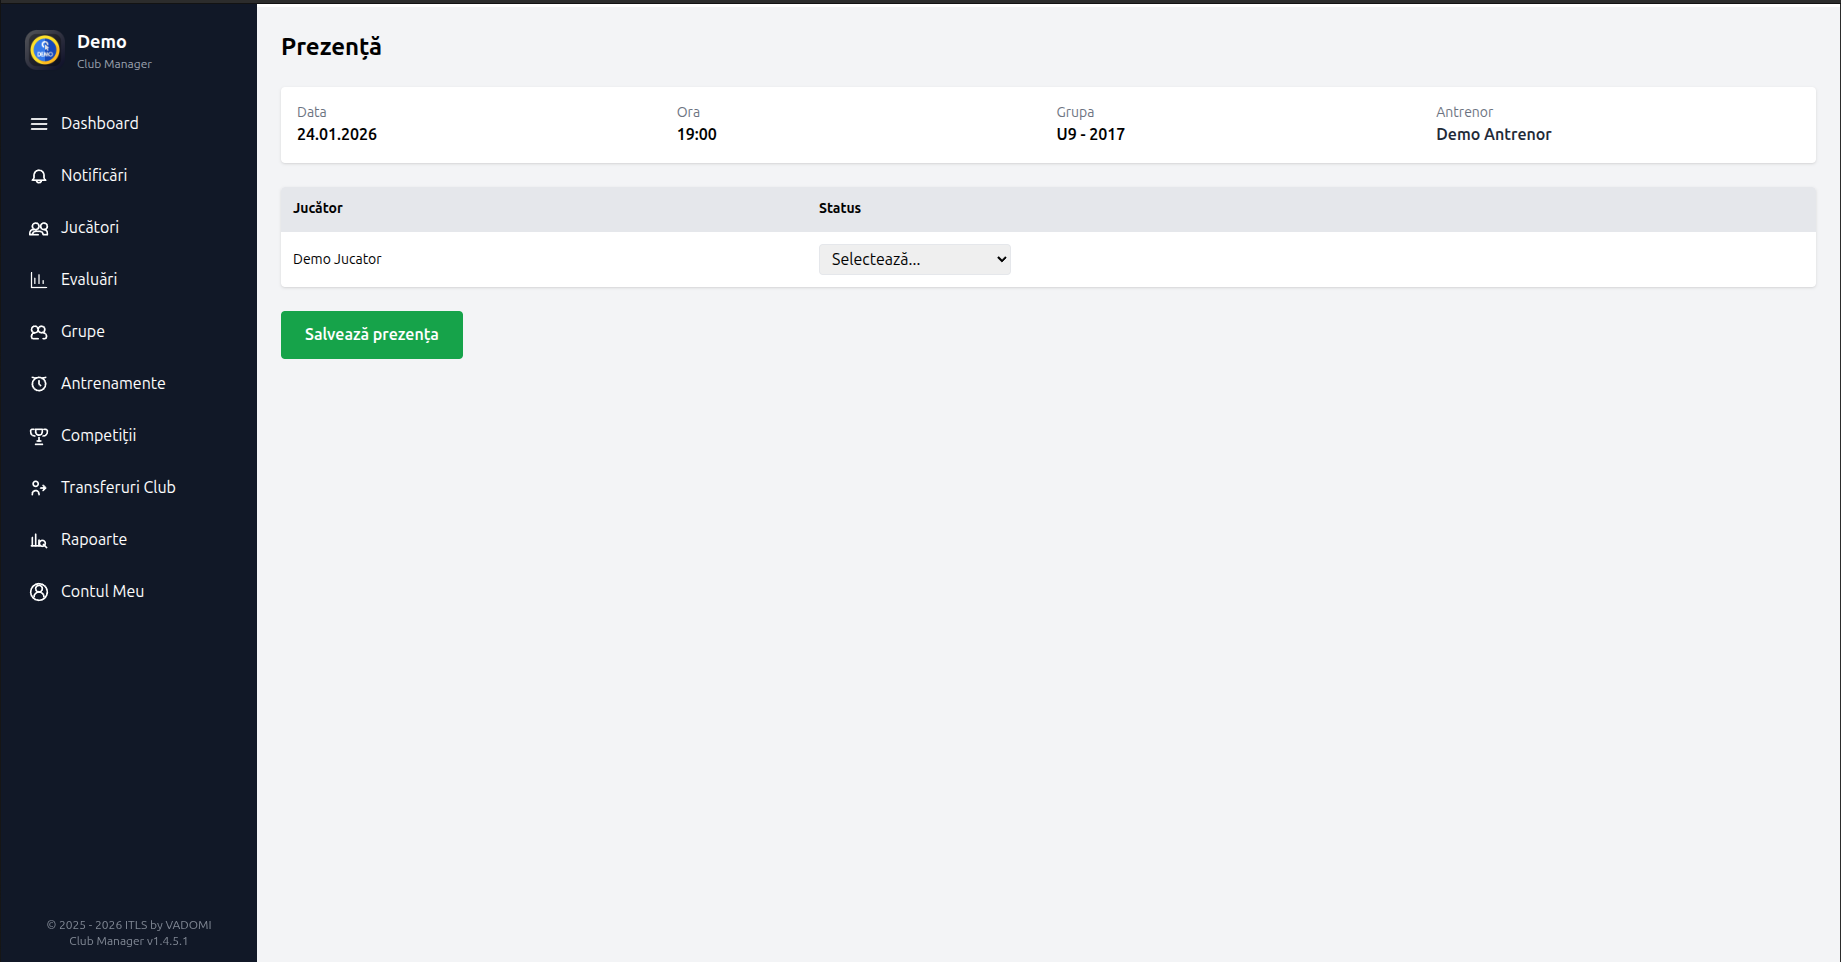Open Contul Meu account page

click(x=102, y=591)
